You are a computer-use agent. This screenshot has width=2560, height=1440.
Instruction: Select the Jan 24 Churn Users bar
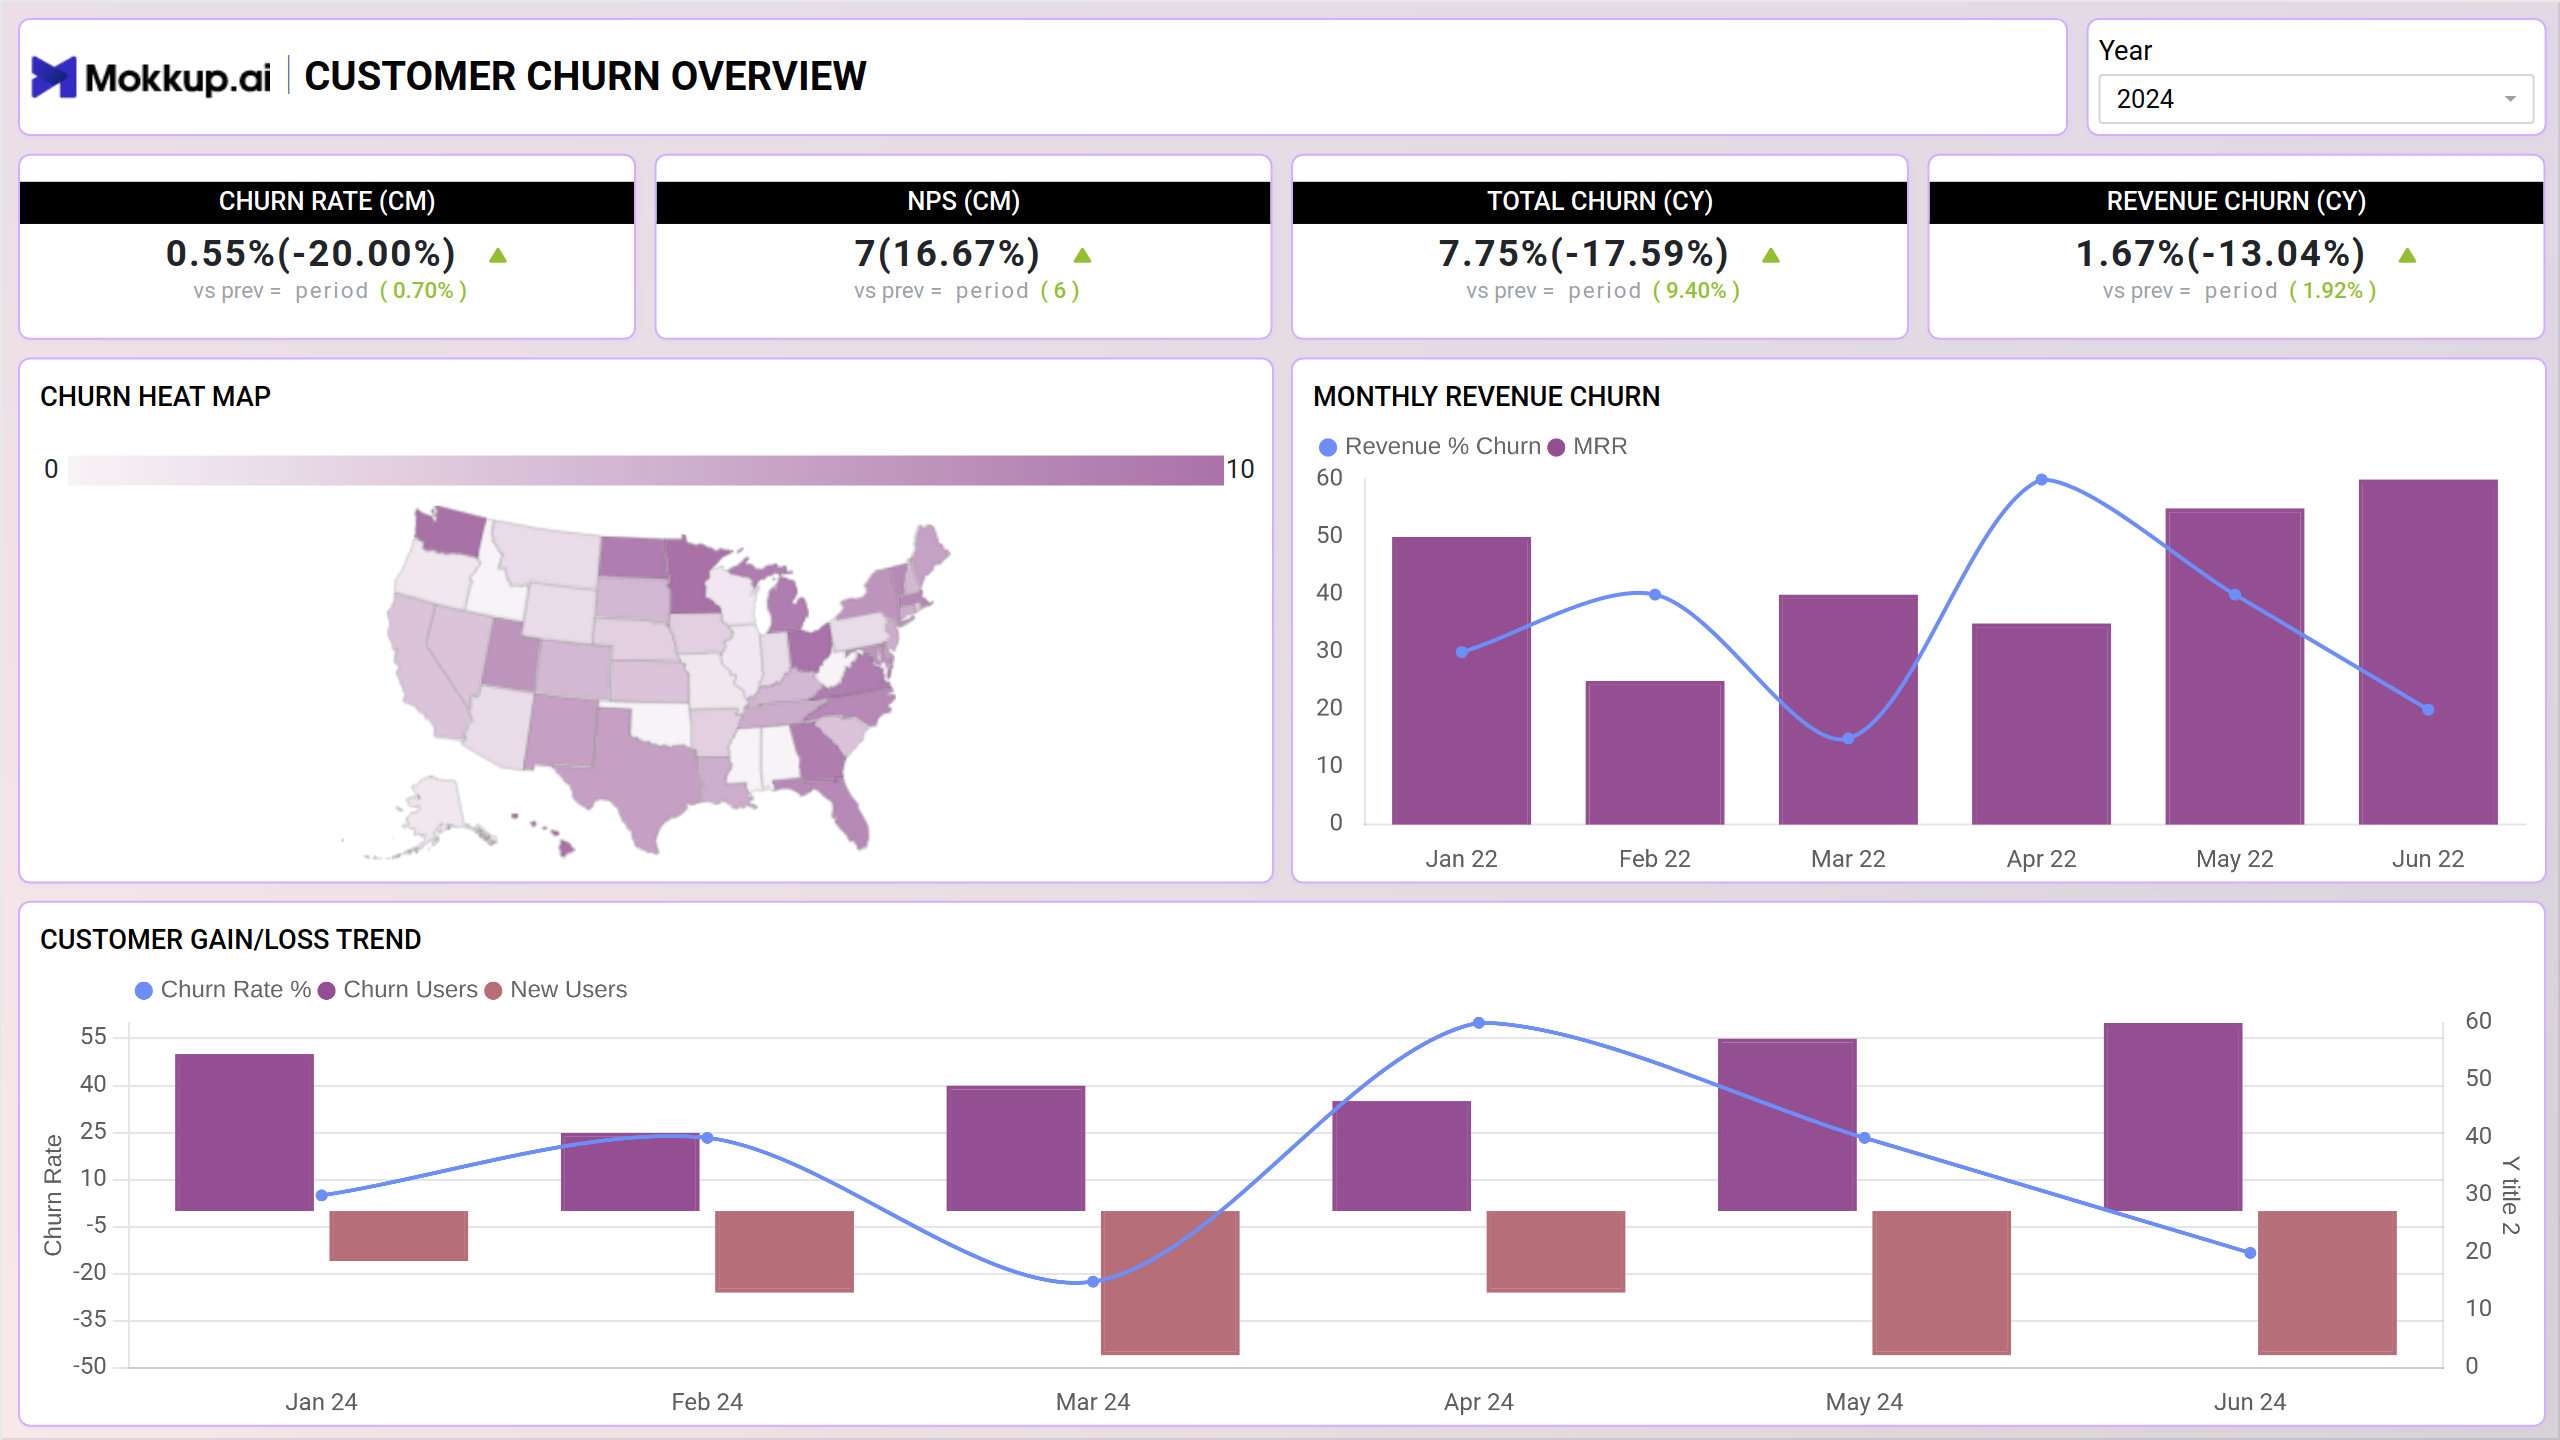(244, 1132)
